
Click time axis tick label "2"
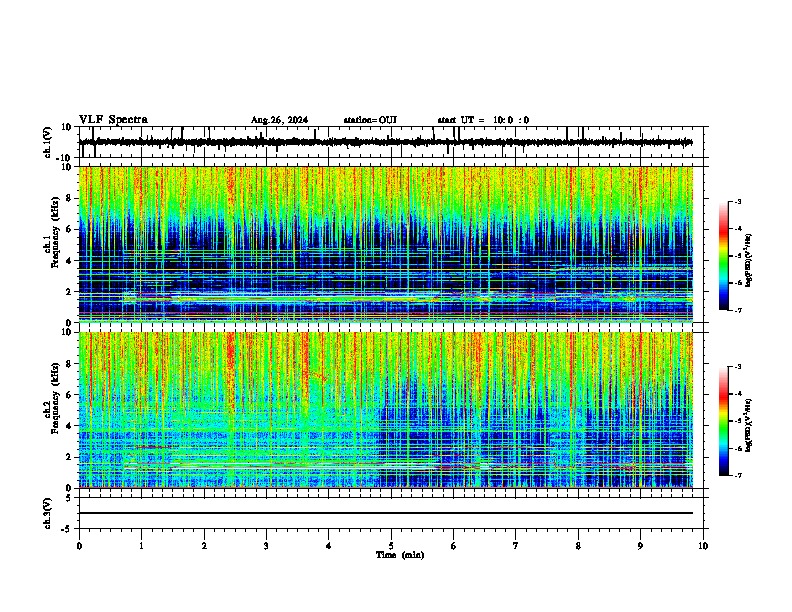(204, 546)
